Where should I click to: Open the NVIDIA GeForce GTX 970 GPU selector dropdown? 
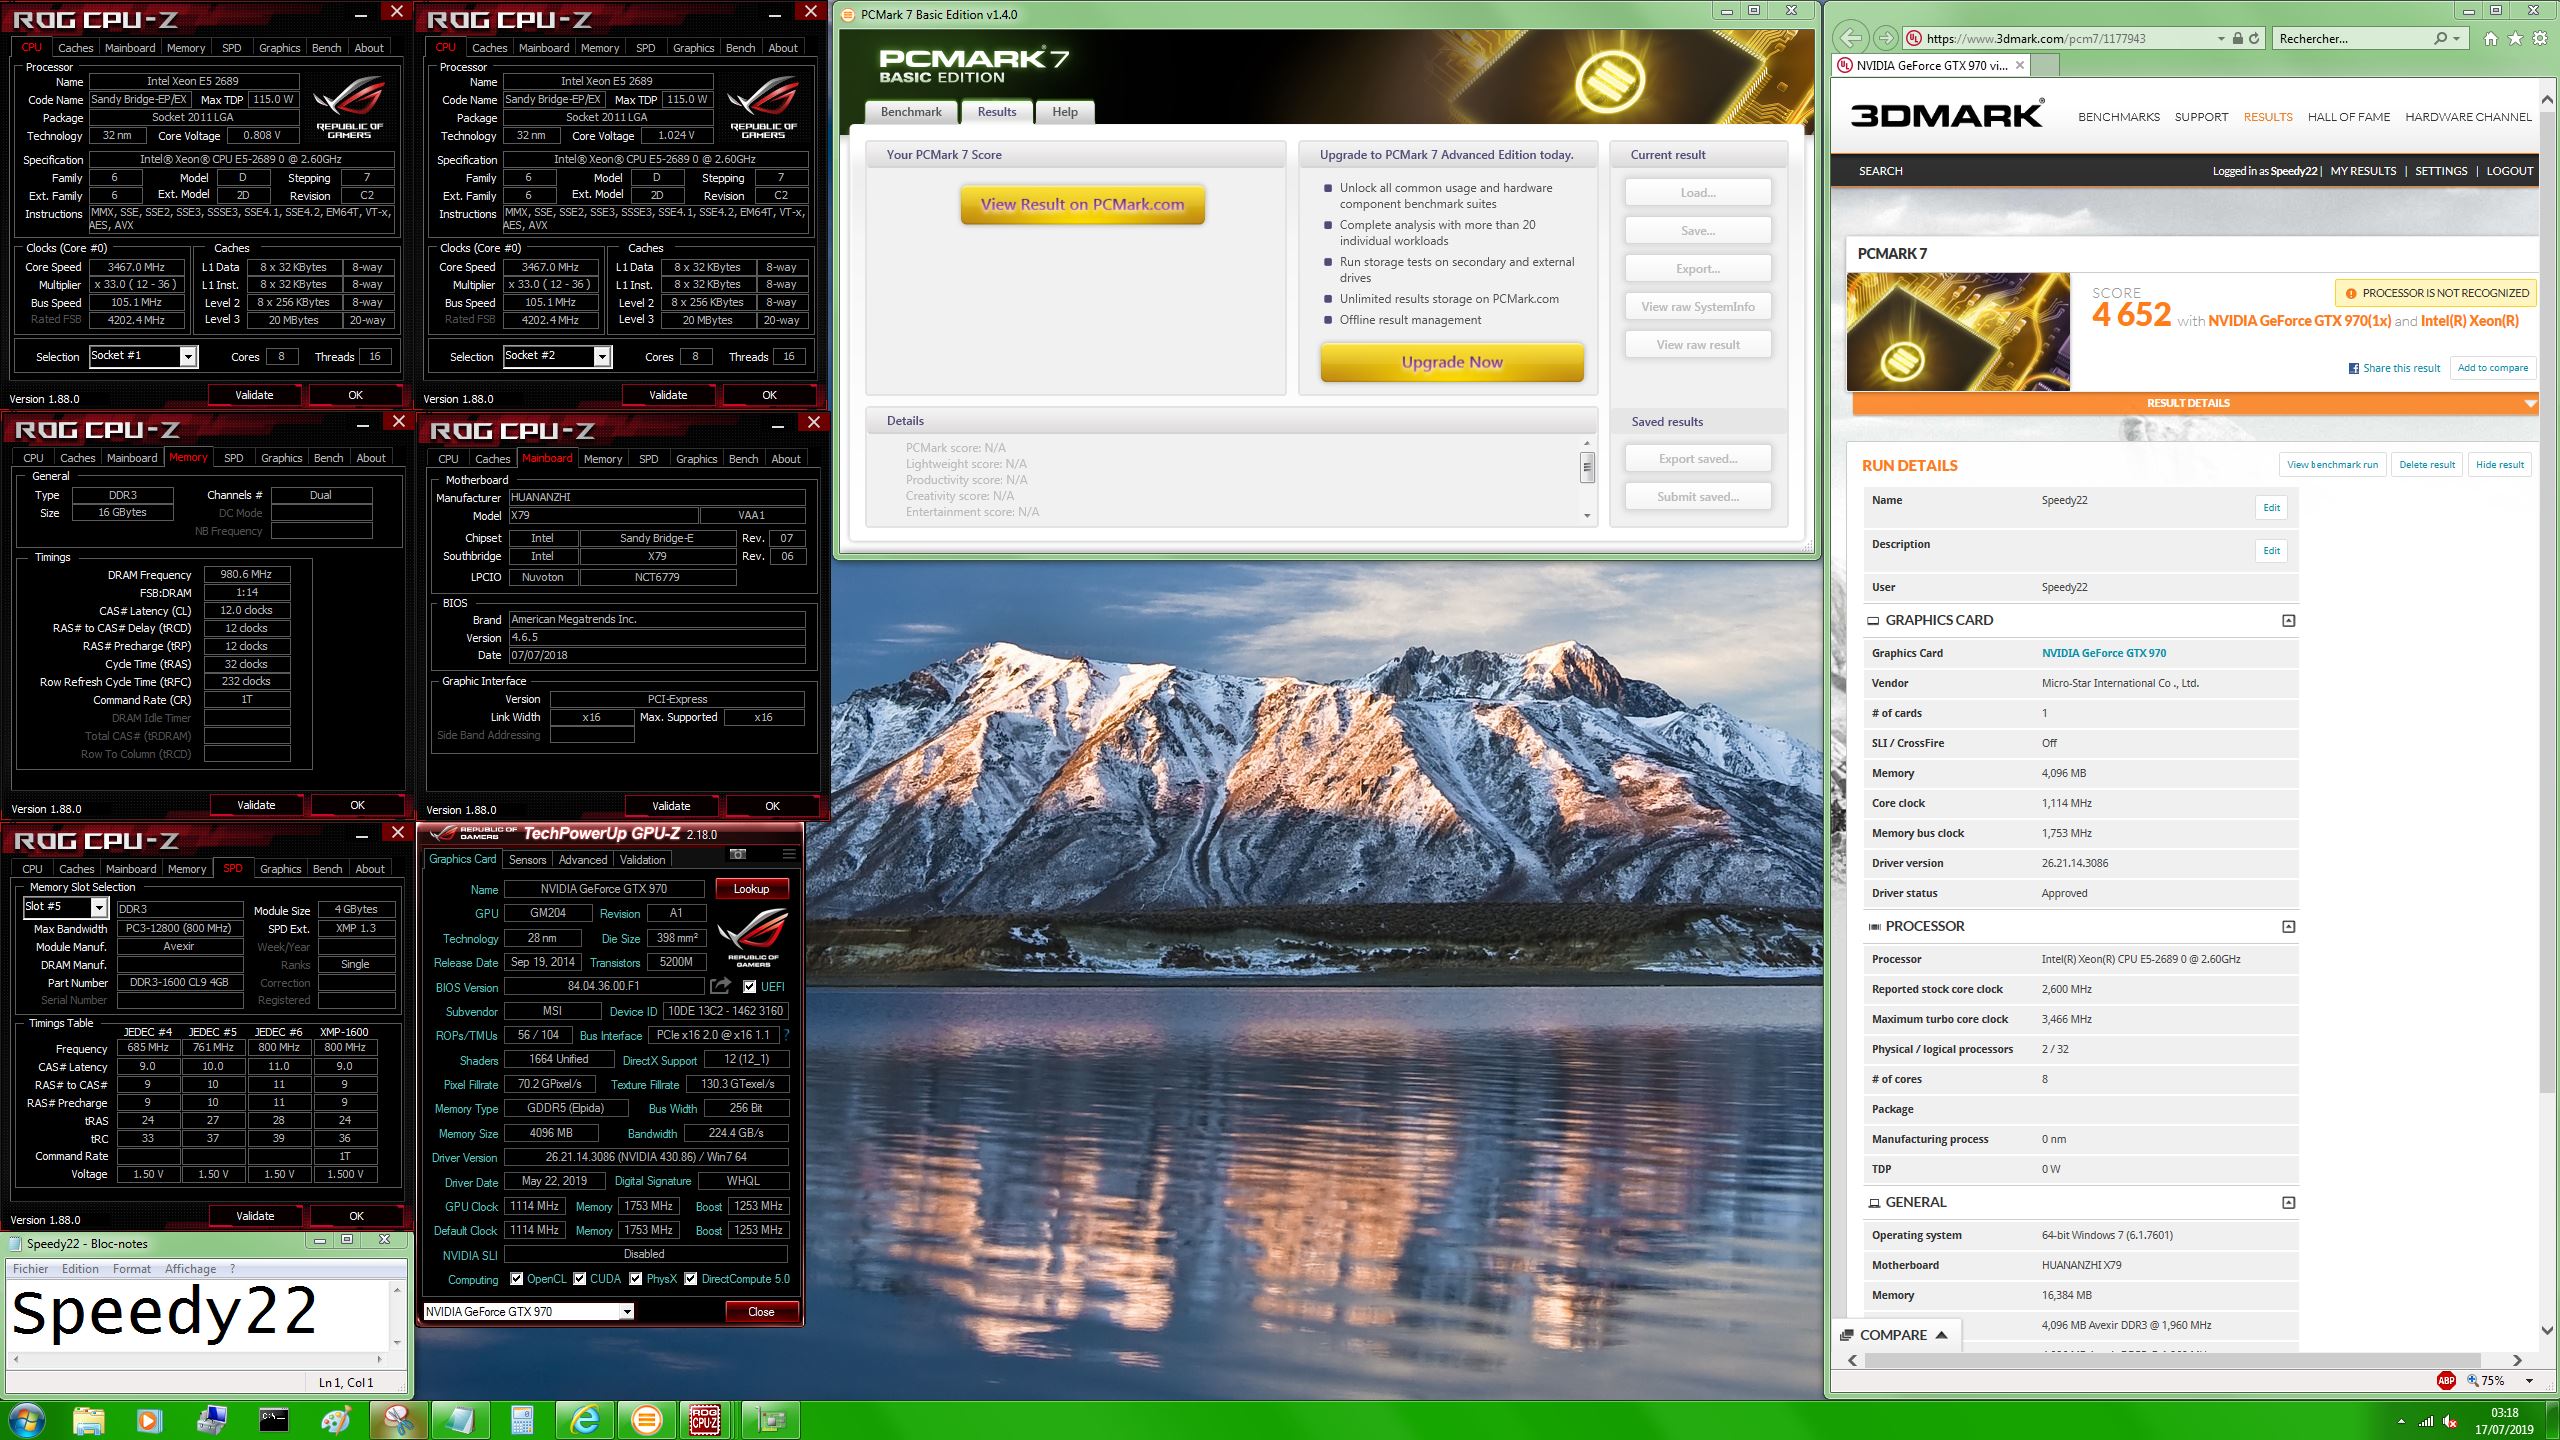[x=628, y=1311]
